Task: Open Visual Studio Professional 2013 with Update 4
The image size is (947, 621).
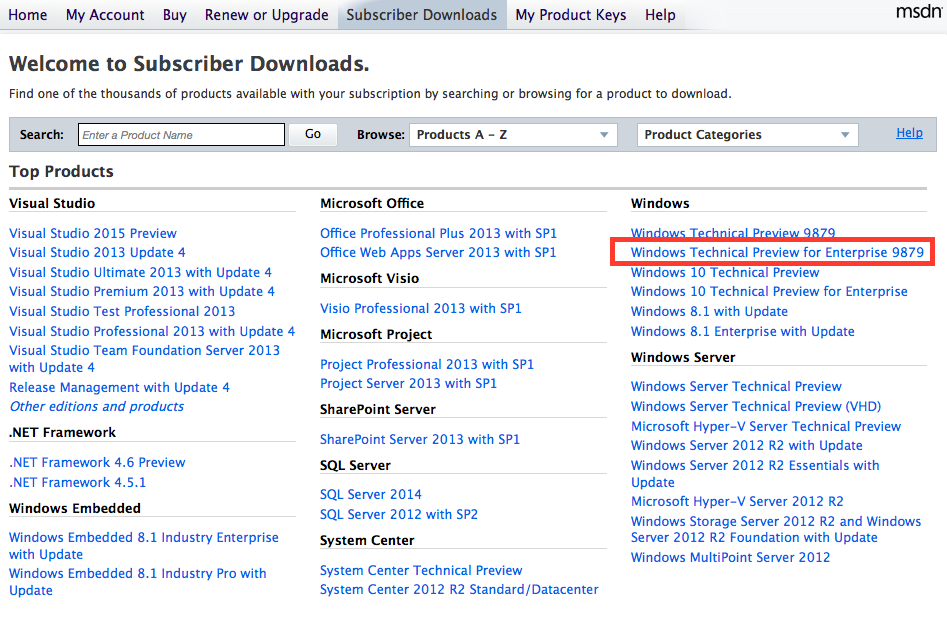Action: coord(152,332)
